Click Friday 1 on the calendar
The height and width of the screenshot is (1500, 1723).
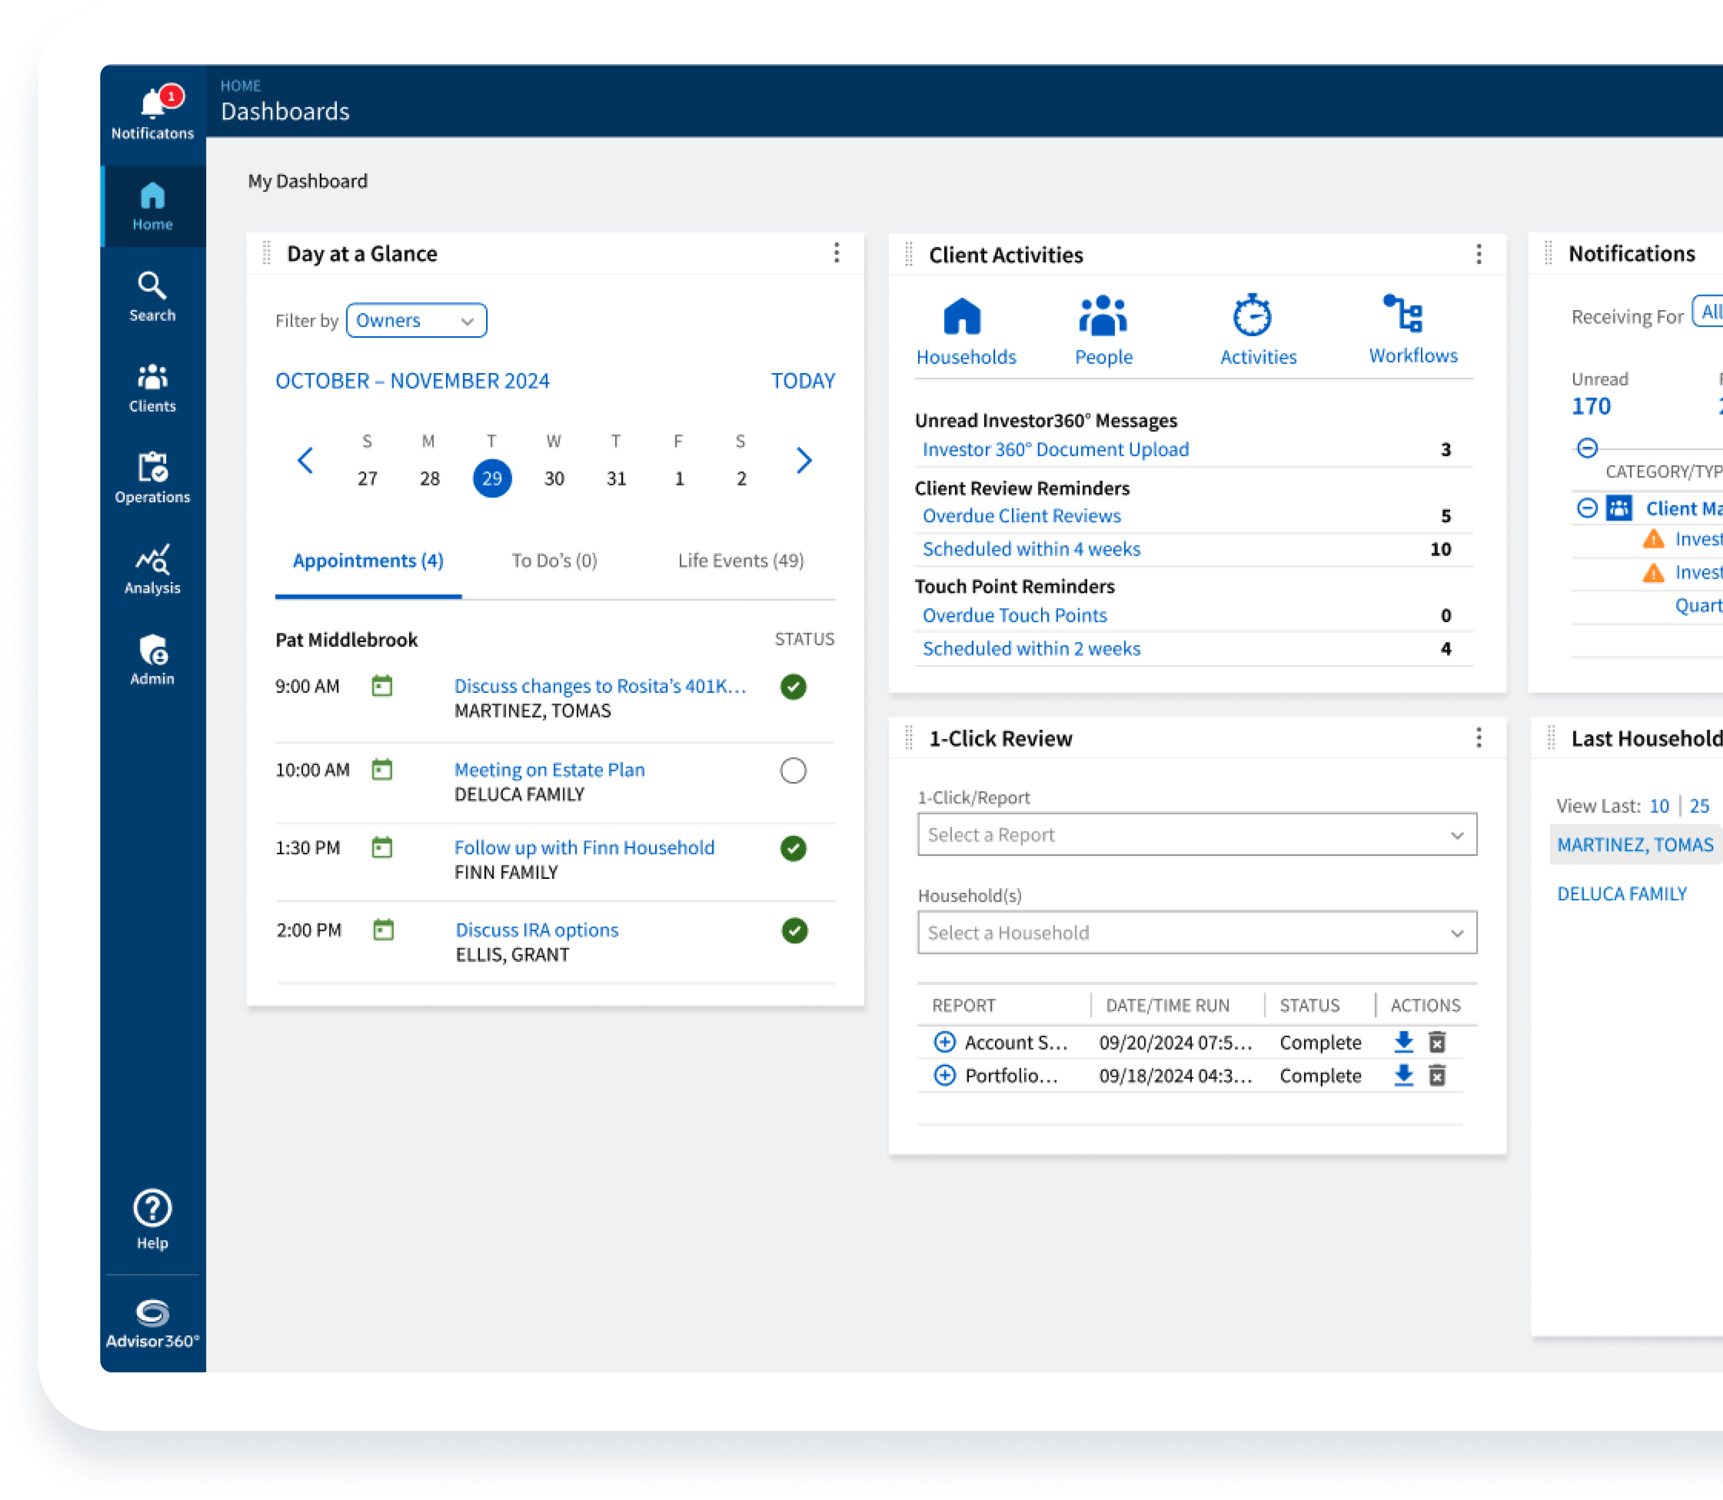(x=679, y=479)
